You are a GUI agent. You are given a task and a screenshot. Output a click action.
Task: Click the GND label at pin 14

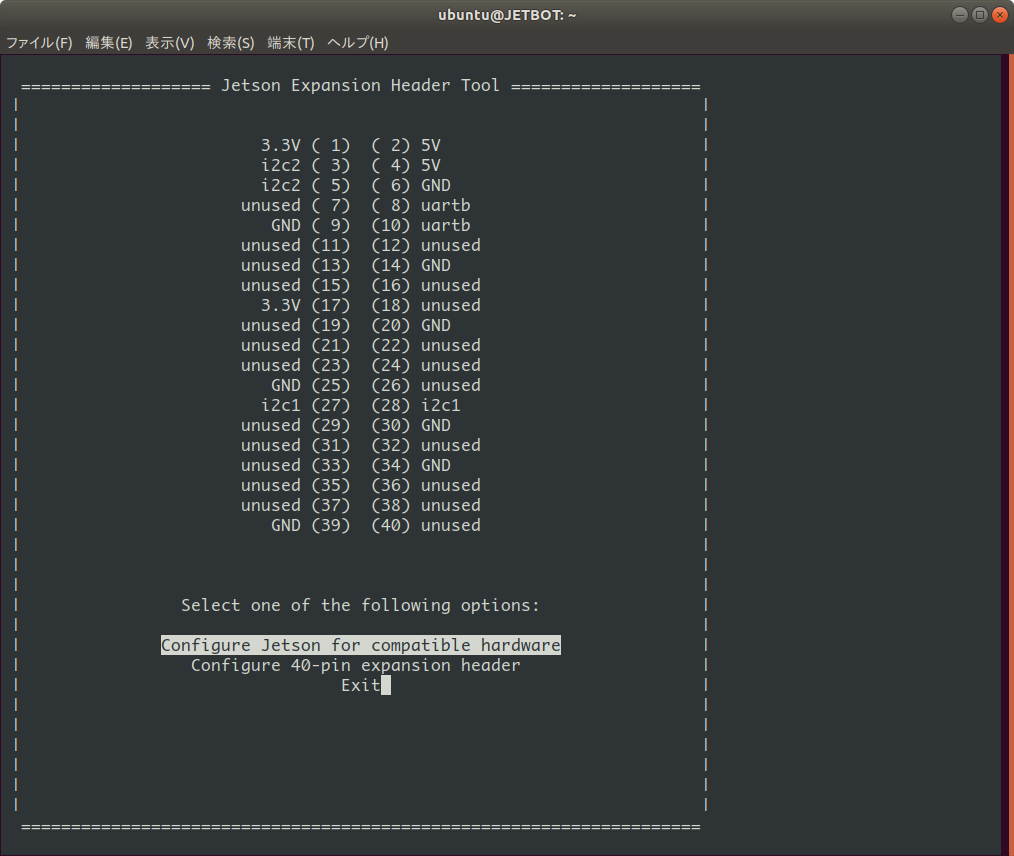coord(436,266)
